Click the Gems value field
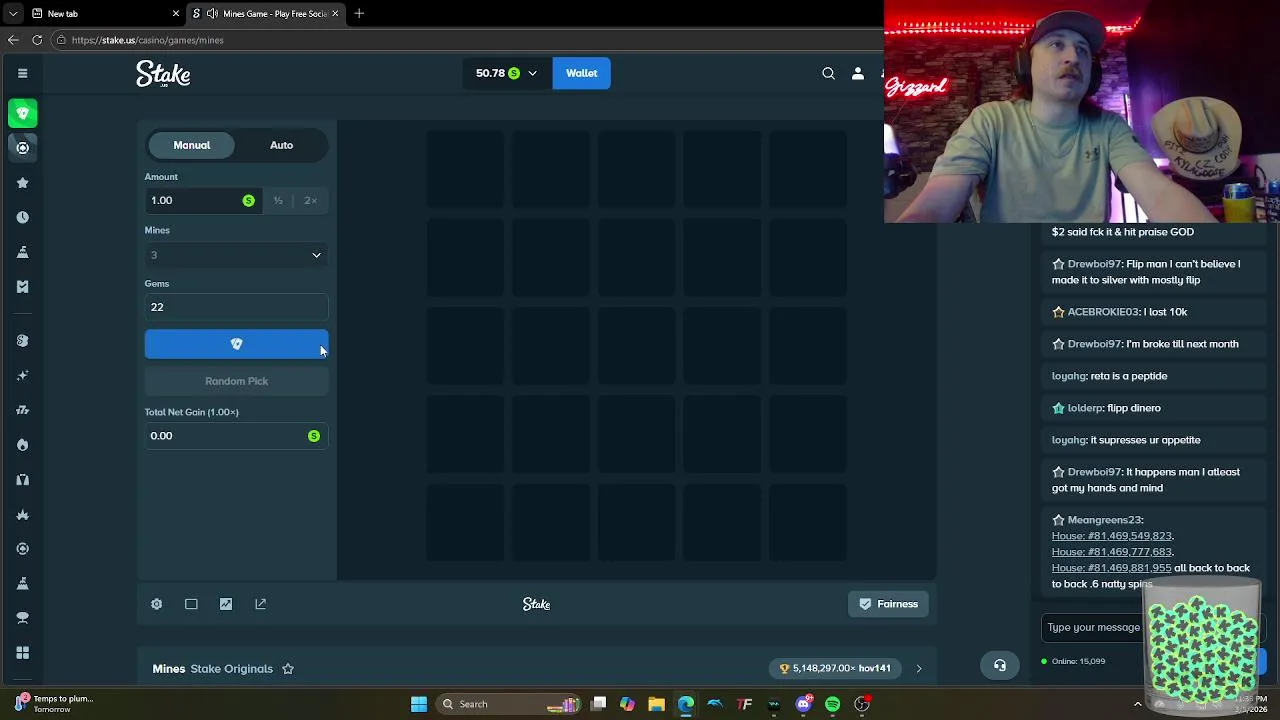1280x720 pixels. [236, 307]
